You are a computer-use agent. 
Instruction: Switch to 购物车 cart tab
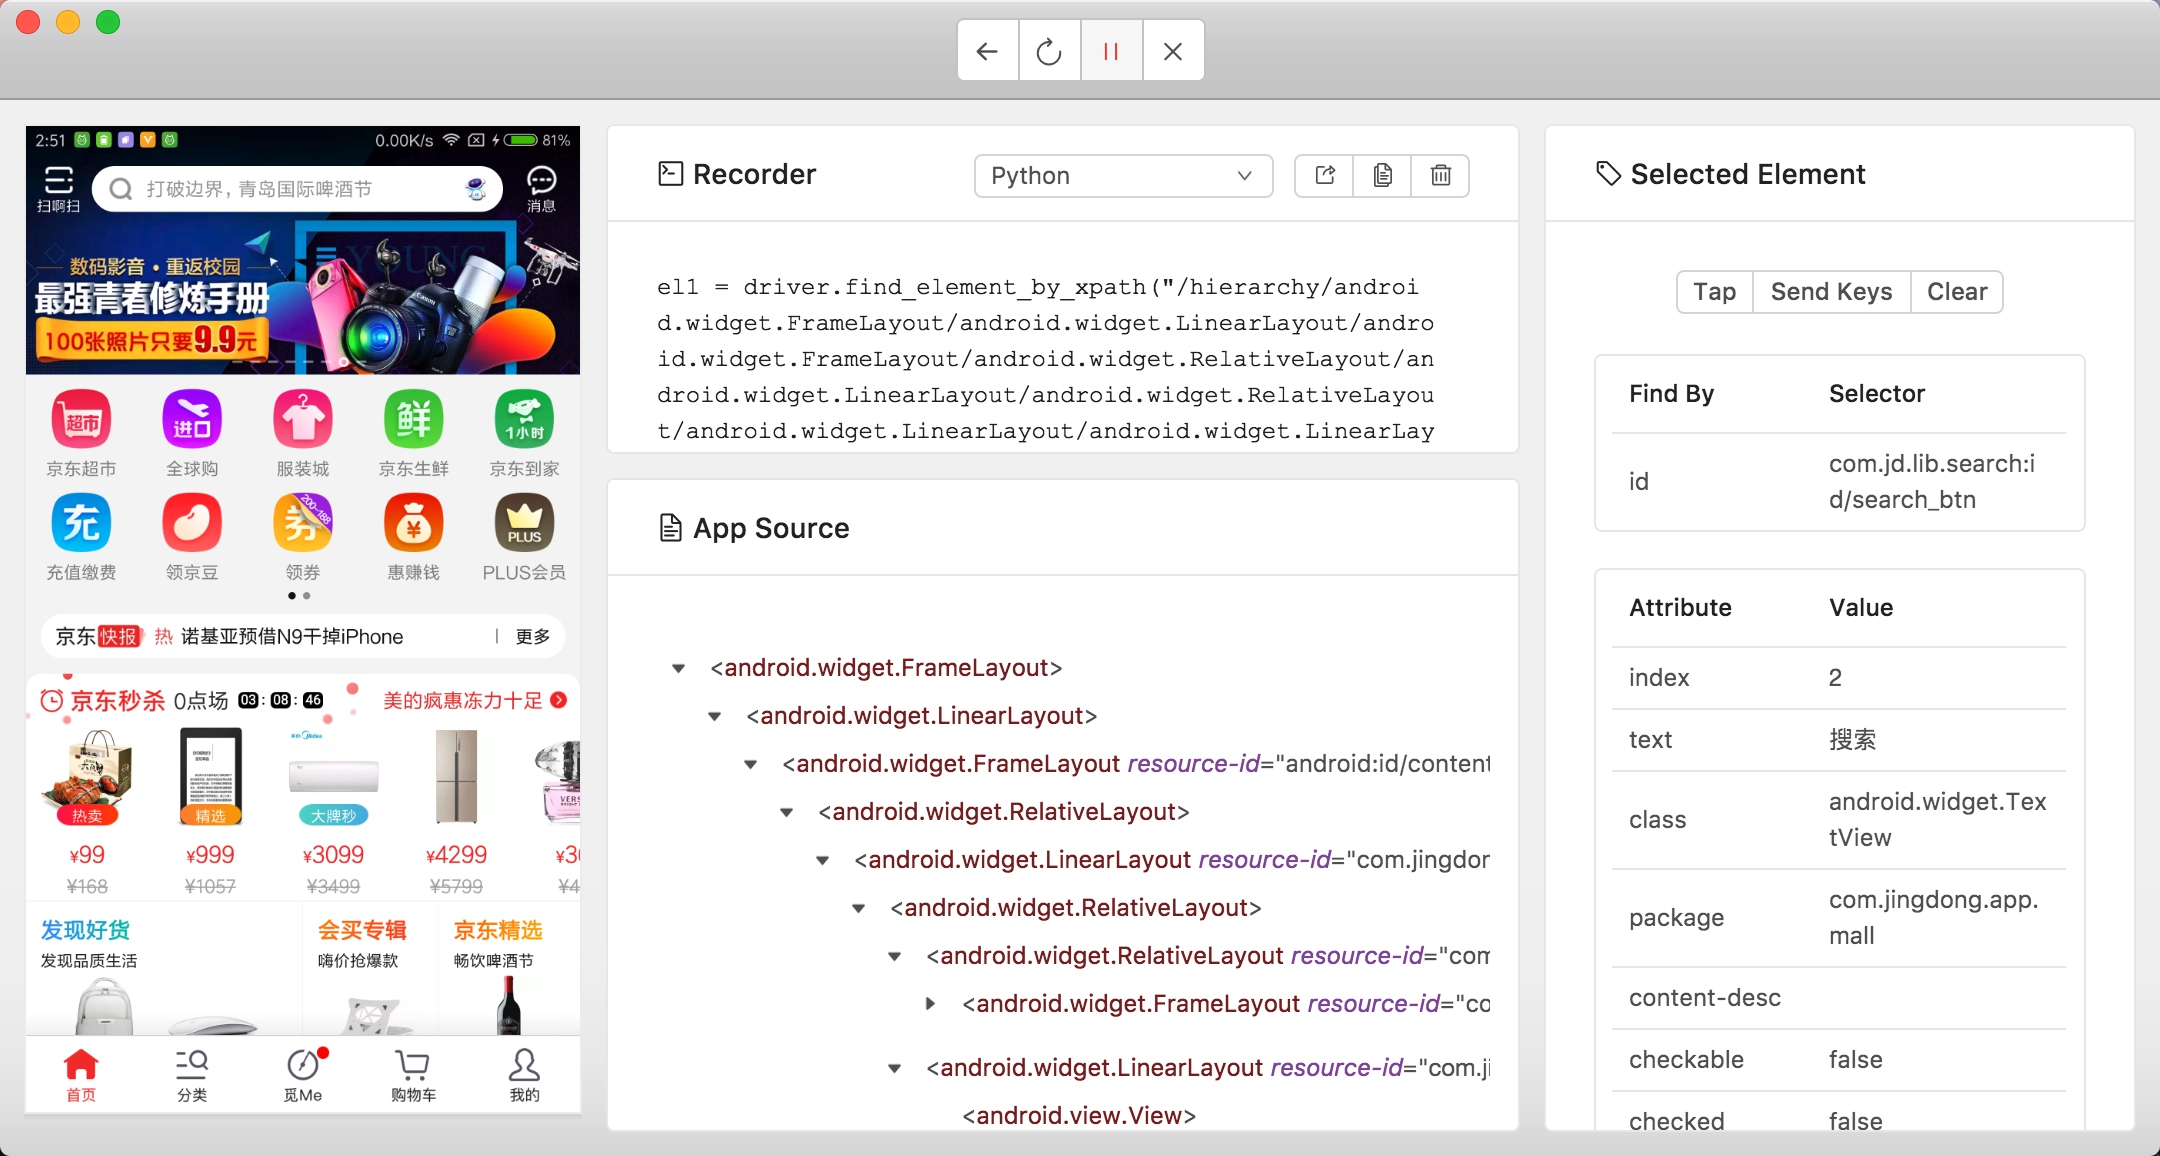pyautogui.click(x=413, y=1075)
